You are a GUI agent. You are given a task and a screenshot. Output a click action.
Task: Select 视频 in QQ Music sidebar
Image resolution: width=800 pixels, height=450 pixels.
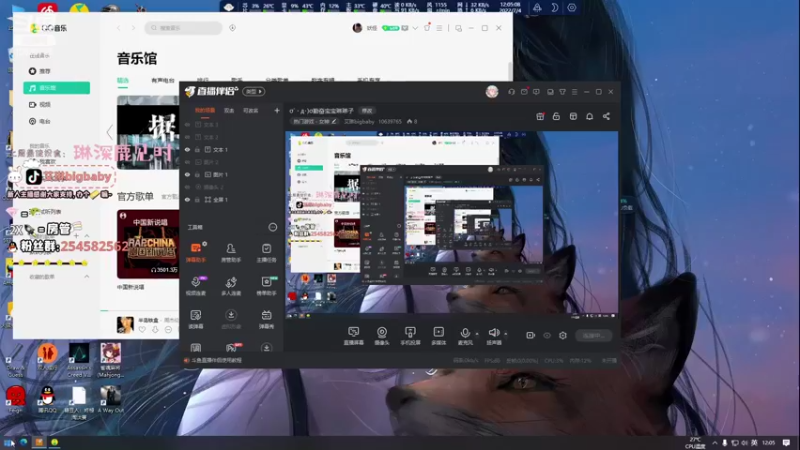pyautogui.click(x=40, y=105)
